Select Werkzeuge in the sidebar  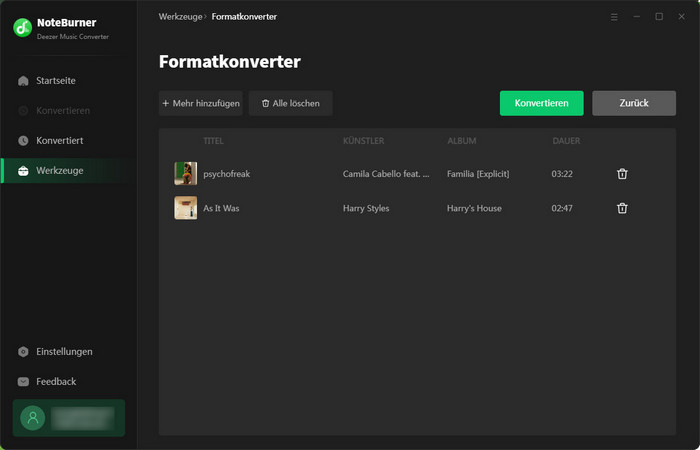coord(68,171)
